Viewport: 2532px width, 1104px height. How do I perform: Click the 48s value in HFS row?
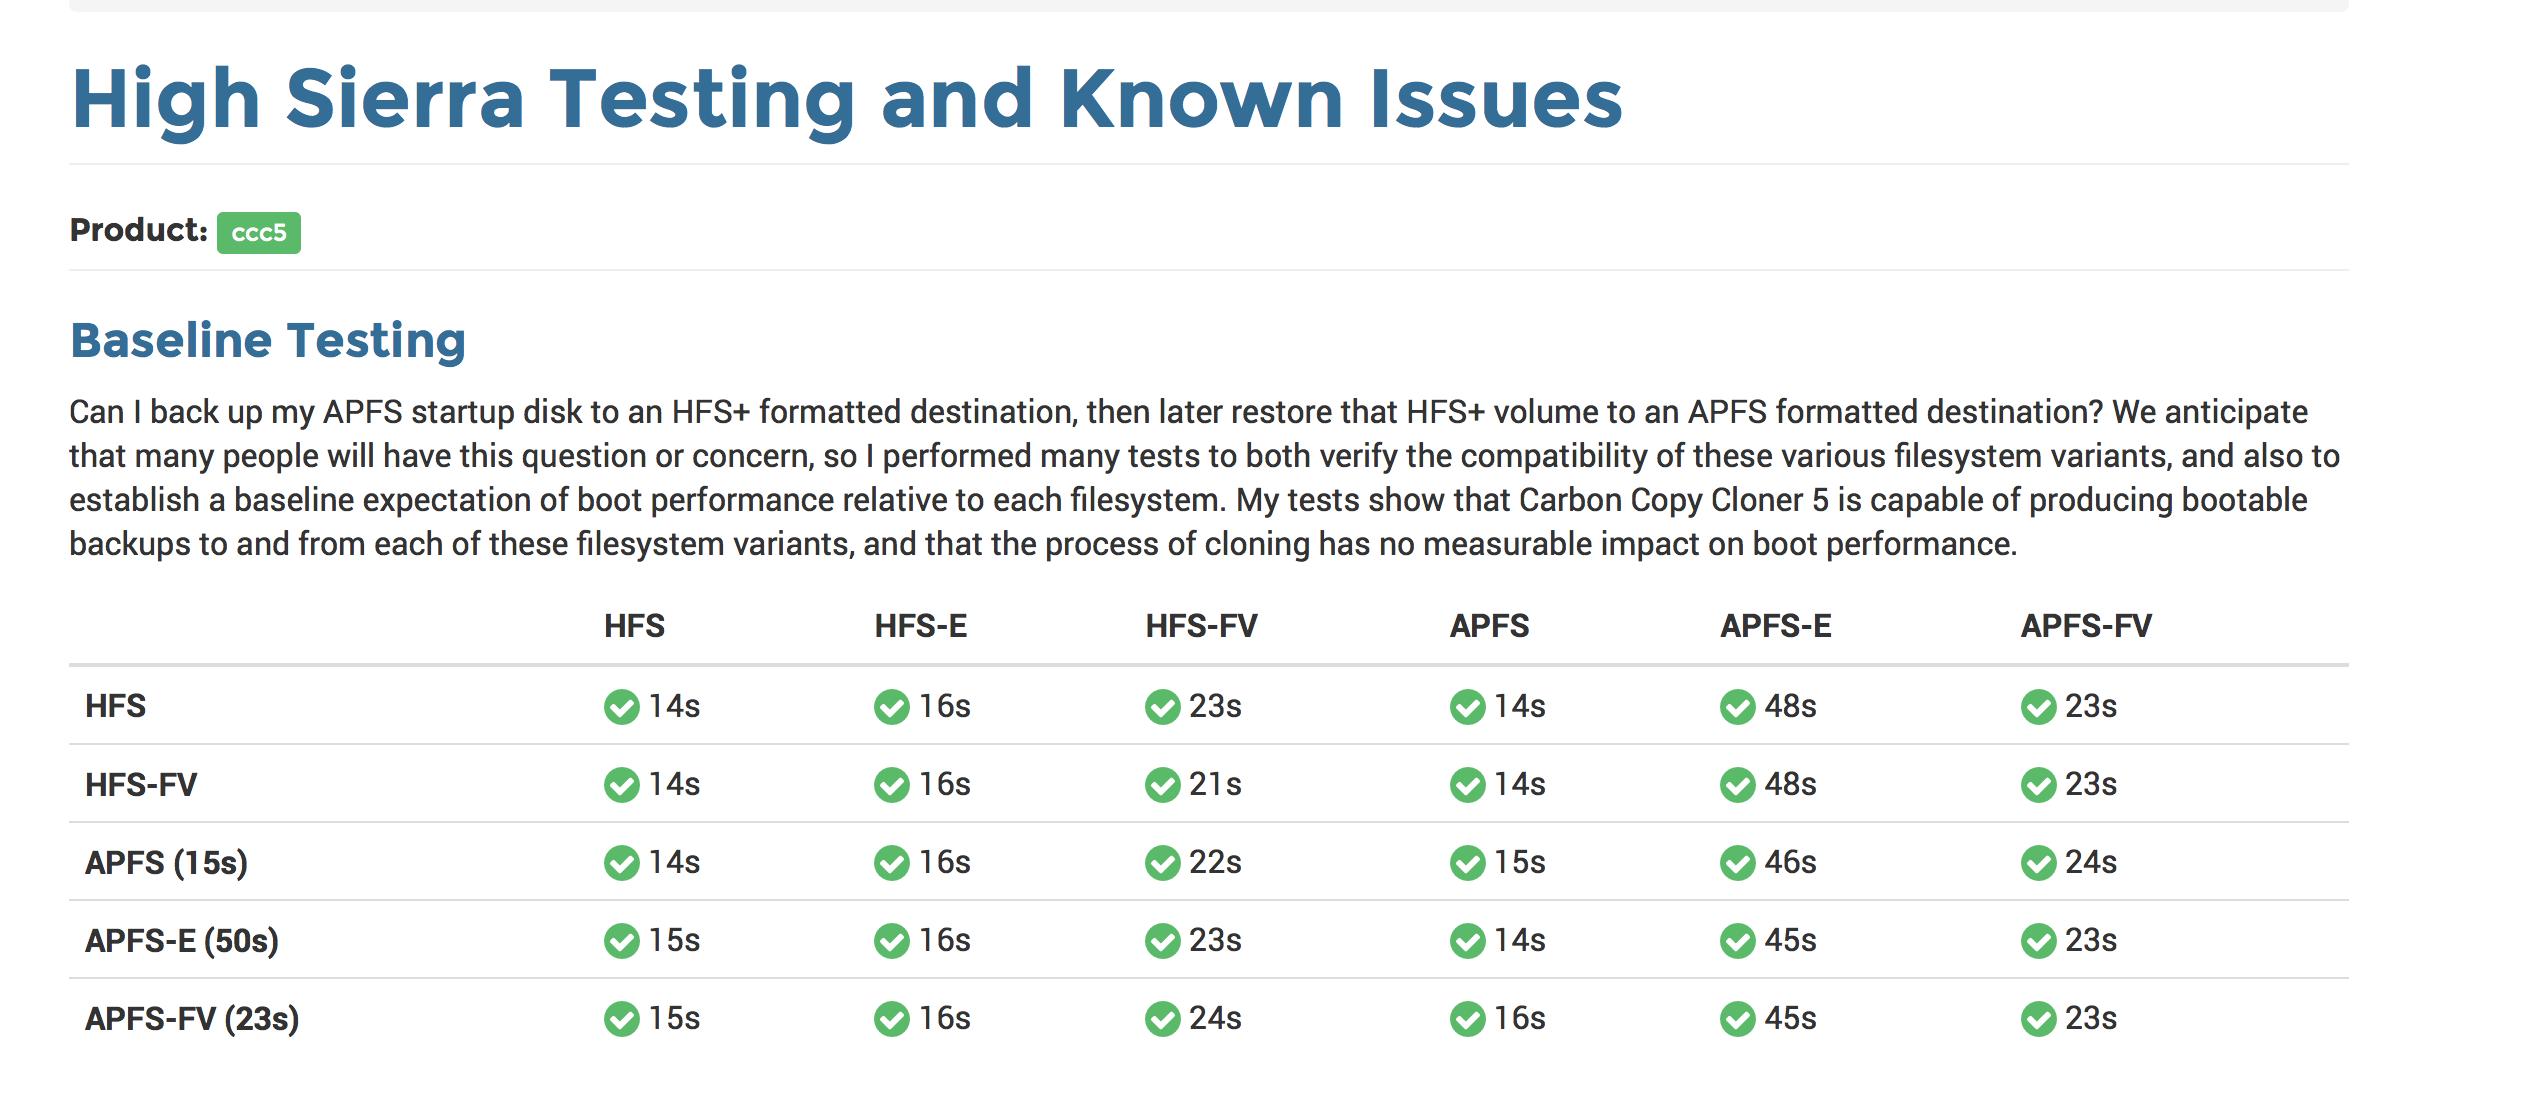[1790, 707]
